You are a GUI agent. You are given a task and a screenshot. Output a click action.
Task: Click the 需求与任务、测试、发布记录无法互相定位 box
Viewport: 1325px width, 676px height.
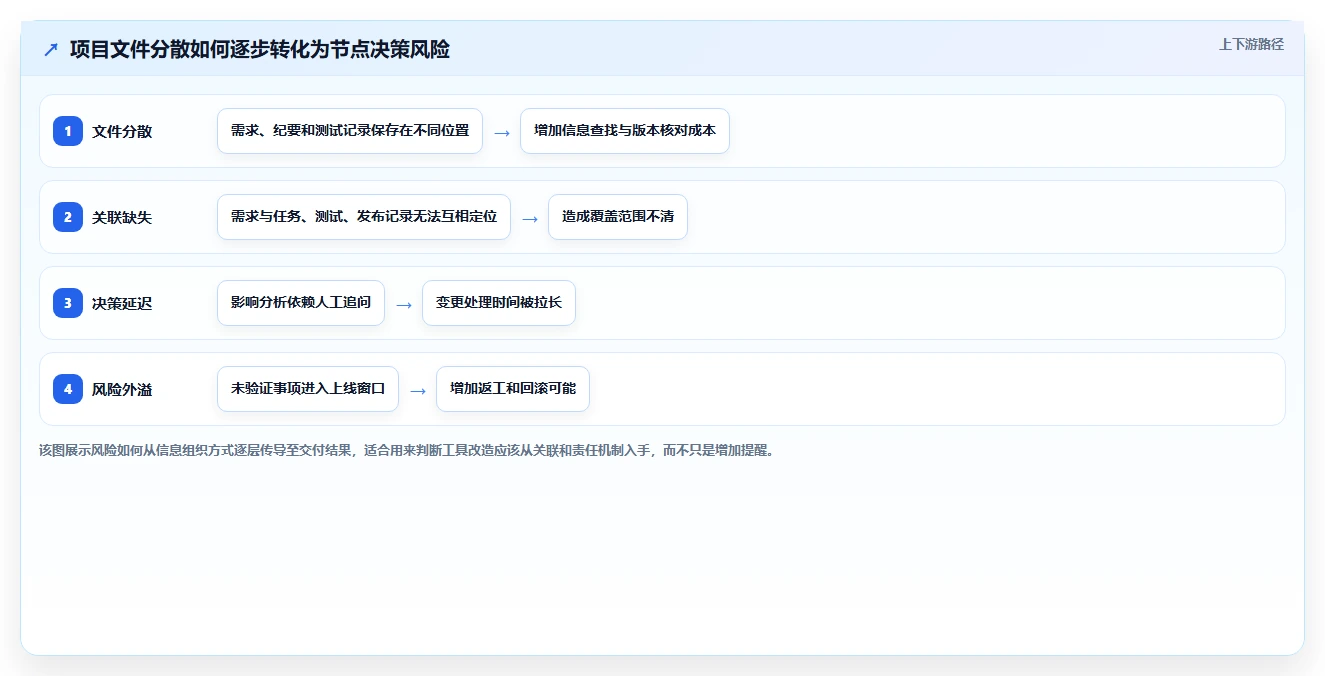click(x=364, y=217)
